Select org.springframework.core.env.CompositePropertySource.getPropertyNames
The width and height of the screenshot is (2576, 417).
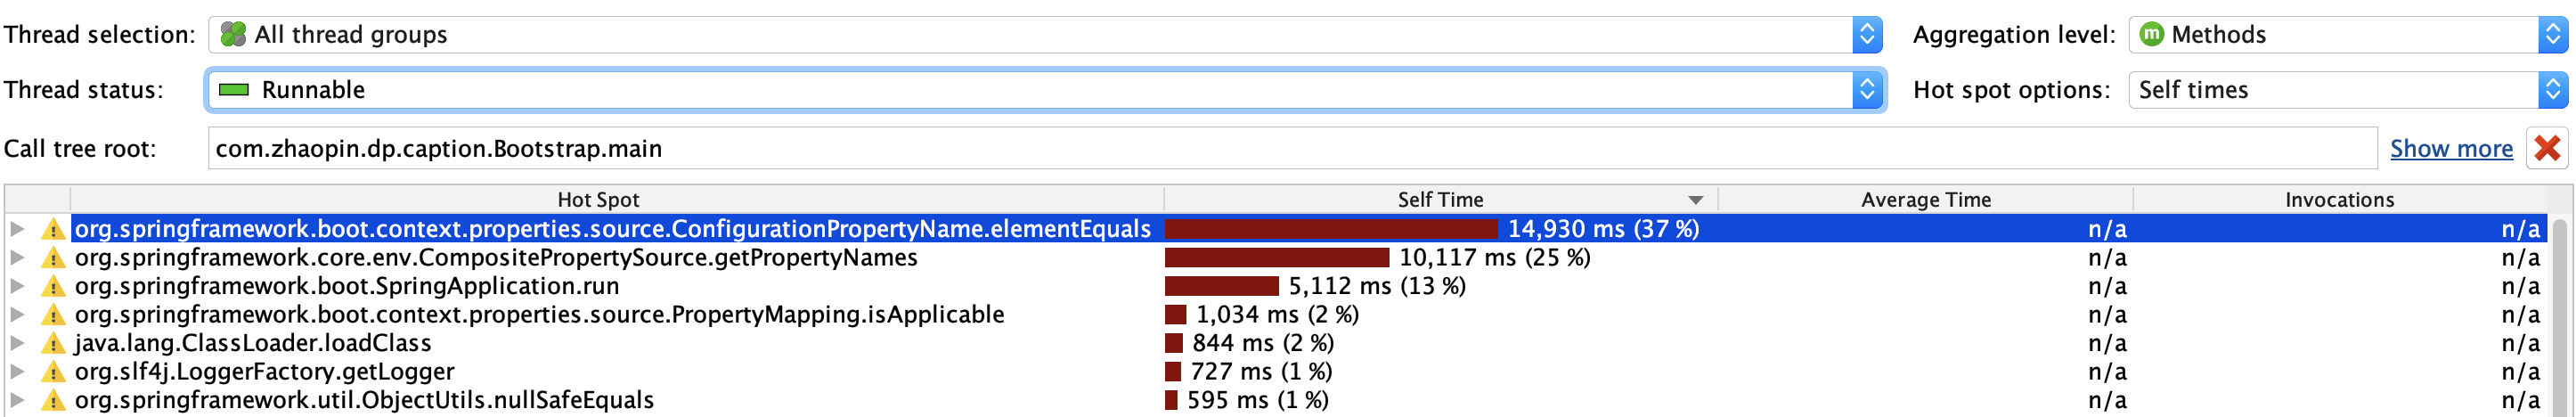pyautogui.click(x=496, y=258)
